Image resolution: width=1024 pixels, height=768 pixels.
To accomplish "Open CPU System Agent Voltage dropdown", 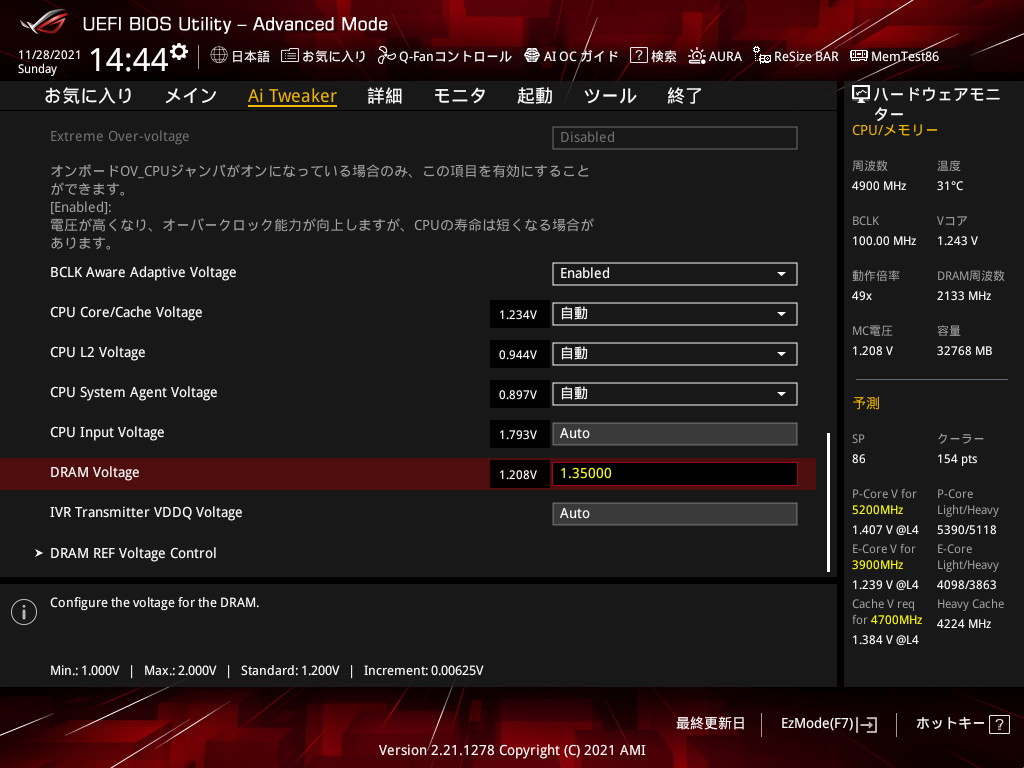I will [675, 394].
